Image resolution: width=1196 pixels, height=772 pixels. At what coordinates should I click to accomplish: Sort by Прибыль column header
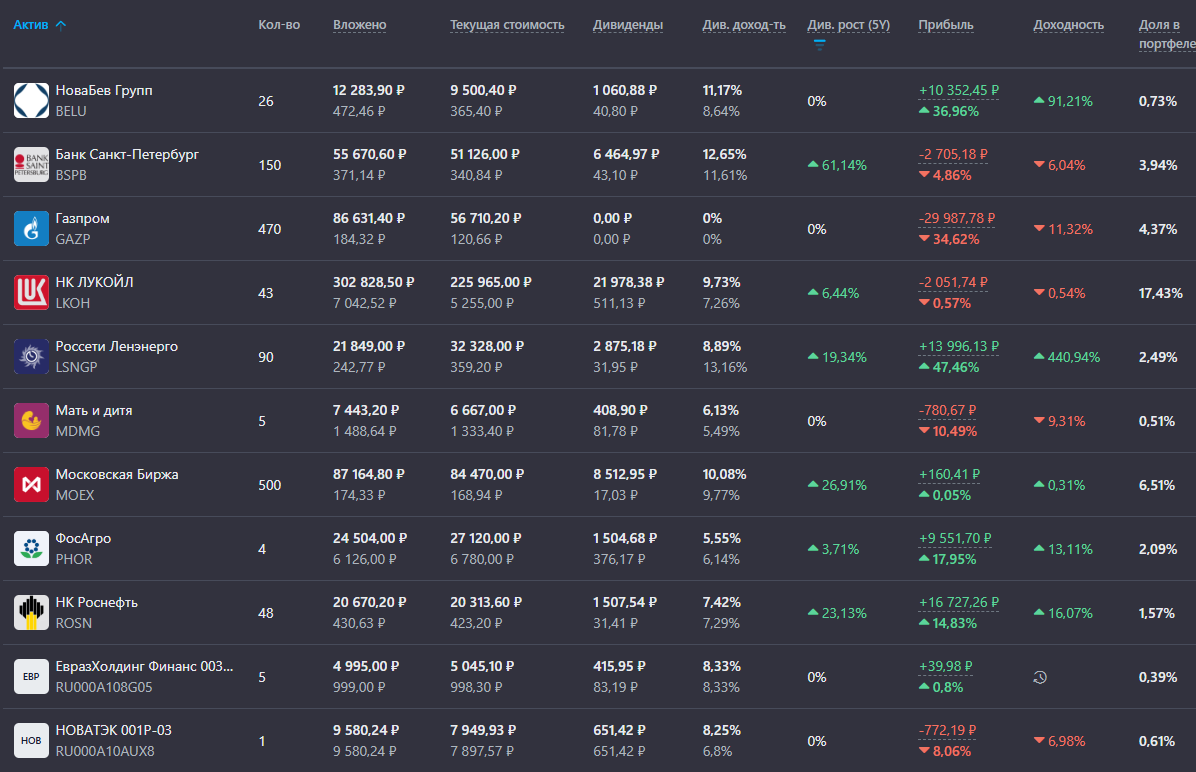tap(946, 25)
